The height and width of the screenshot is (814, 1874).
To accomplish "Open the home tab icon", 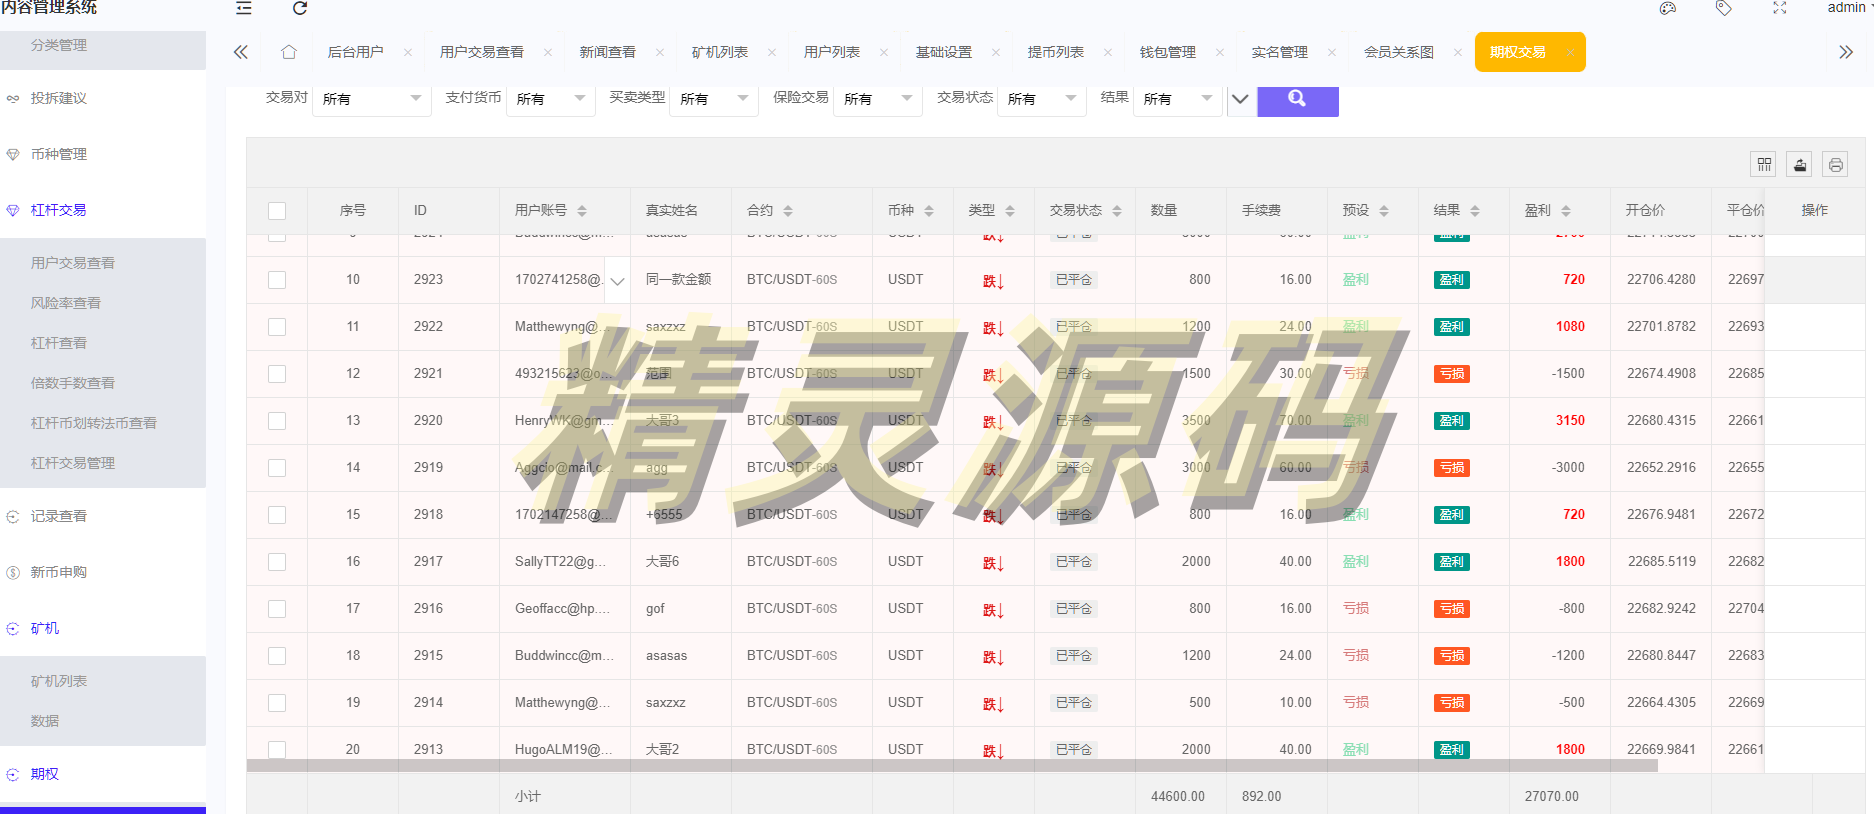I will tap(289, 52).
